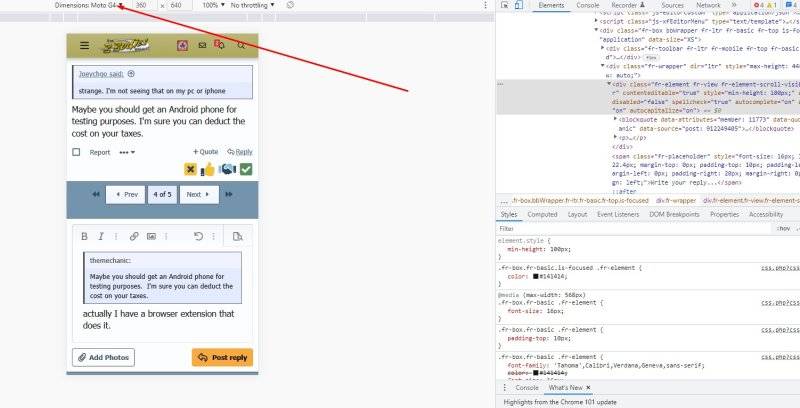The image size is (800, 408).
Task: Open DOM Breakpoints tab
Action: 674,215
